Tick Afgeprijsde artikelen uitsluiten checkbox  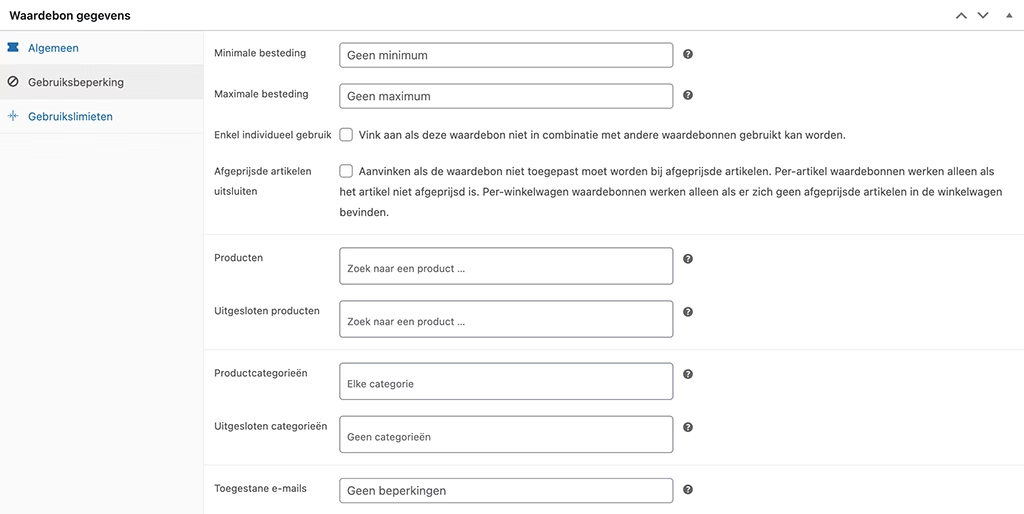[x=346, y=171]
